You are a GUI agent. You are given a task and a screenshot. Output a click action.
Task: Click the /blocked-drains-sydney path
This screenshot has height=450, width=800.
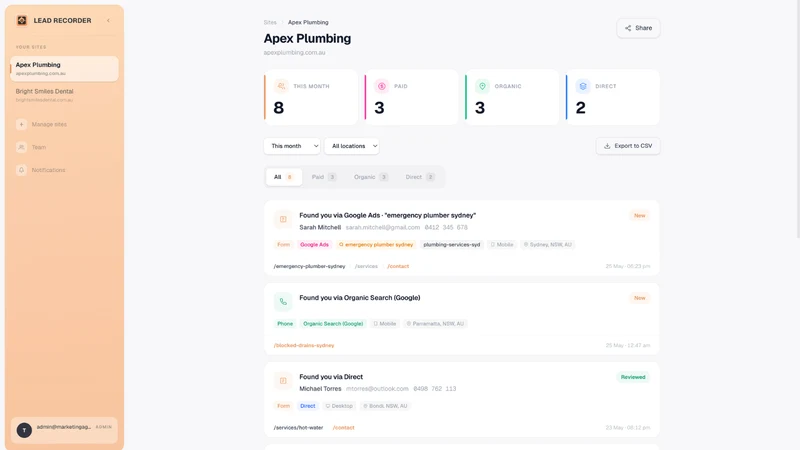tap(304, 345)
